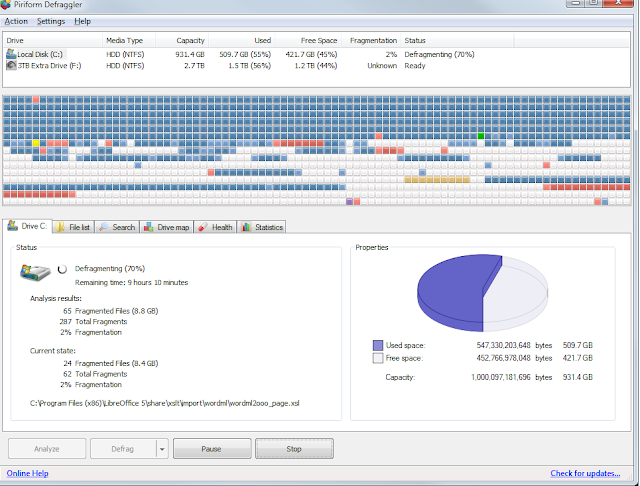Click the yellow block in the drive map
Viewport: 640px width, 486px height.
[36, 143]
